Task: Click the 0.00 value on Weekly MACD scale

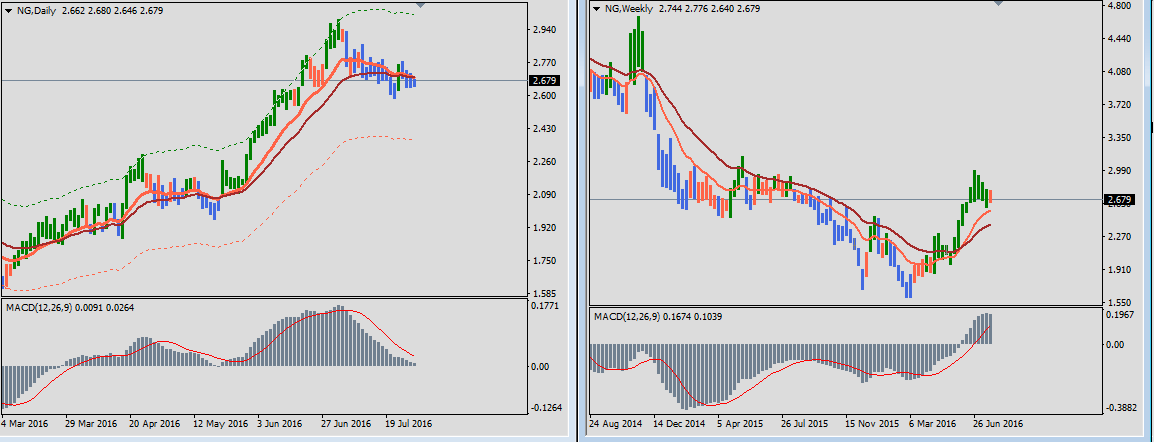Action: [1113, 345]
